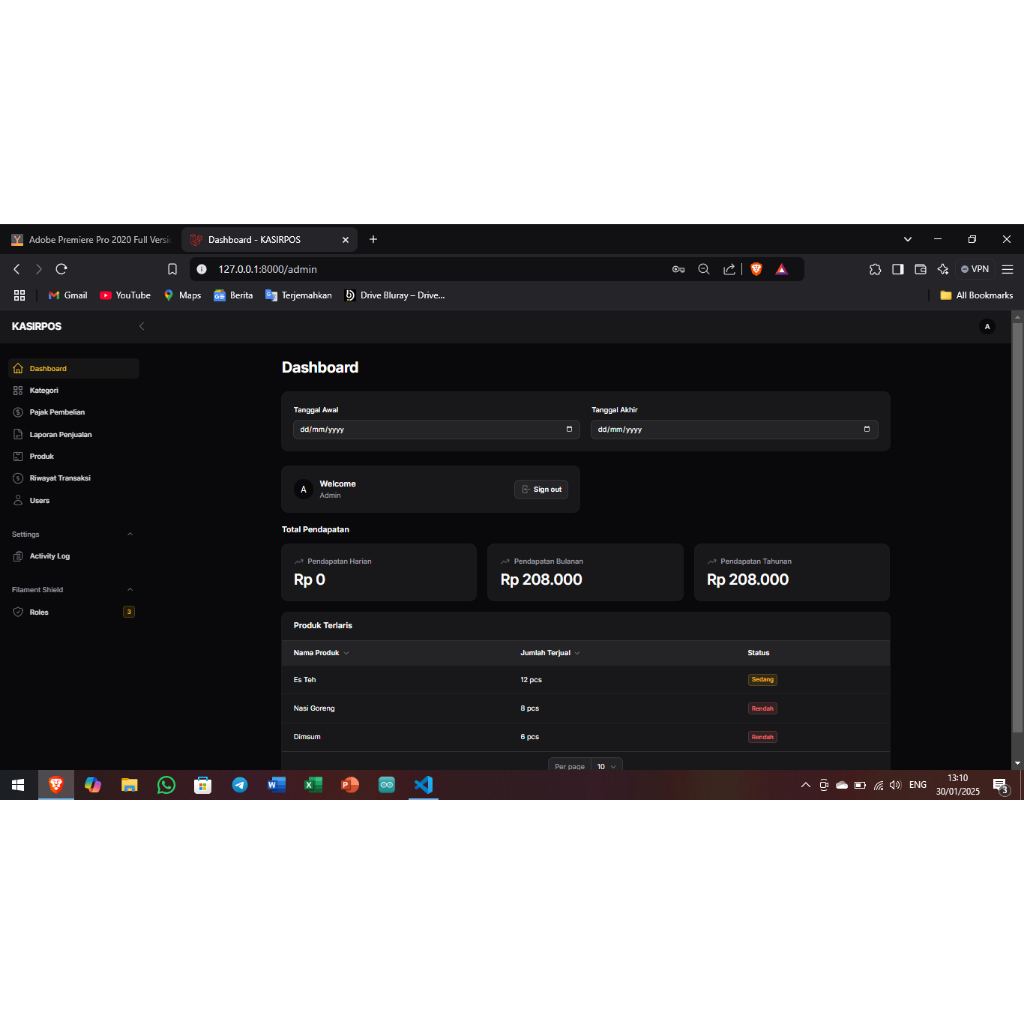The width and height of the screenshot is (1024, 1024).
Task: Bookmark this page using the bookmark icon
Action: coord(172,269)
